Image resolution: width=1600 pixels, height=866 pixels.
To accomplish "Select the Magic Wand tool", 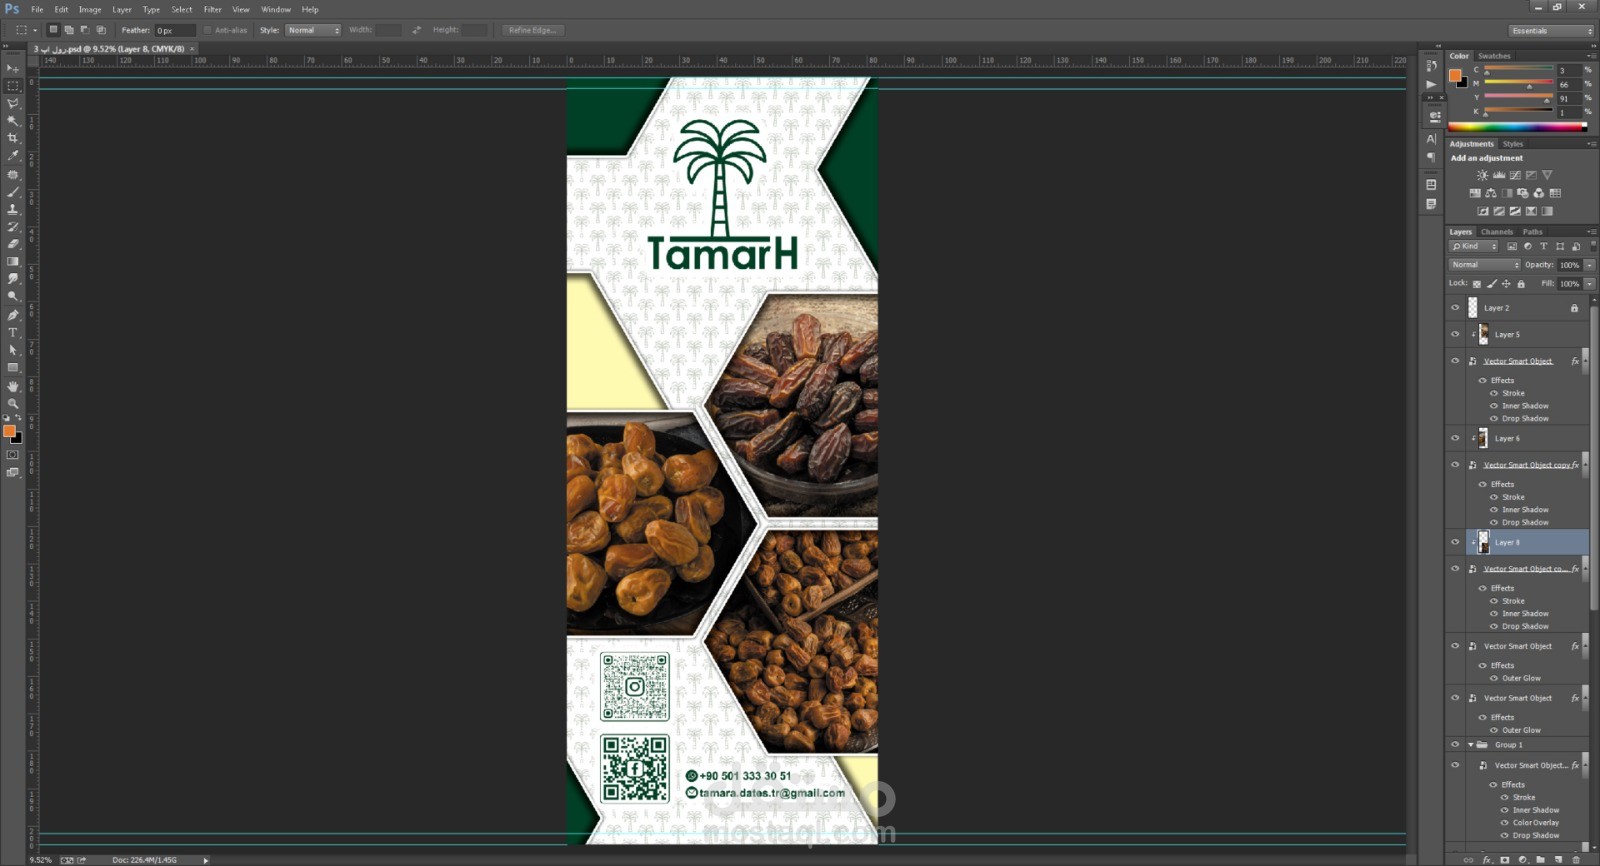I will point(13,120).
